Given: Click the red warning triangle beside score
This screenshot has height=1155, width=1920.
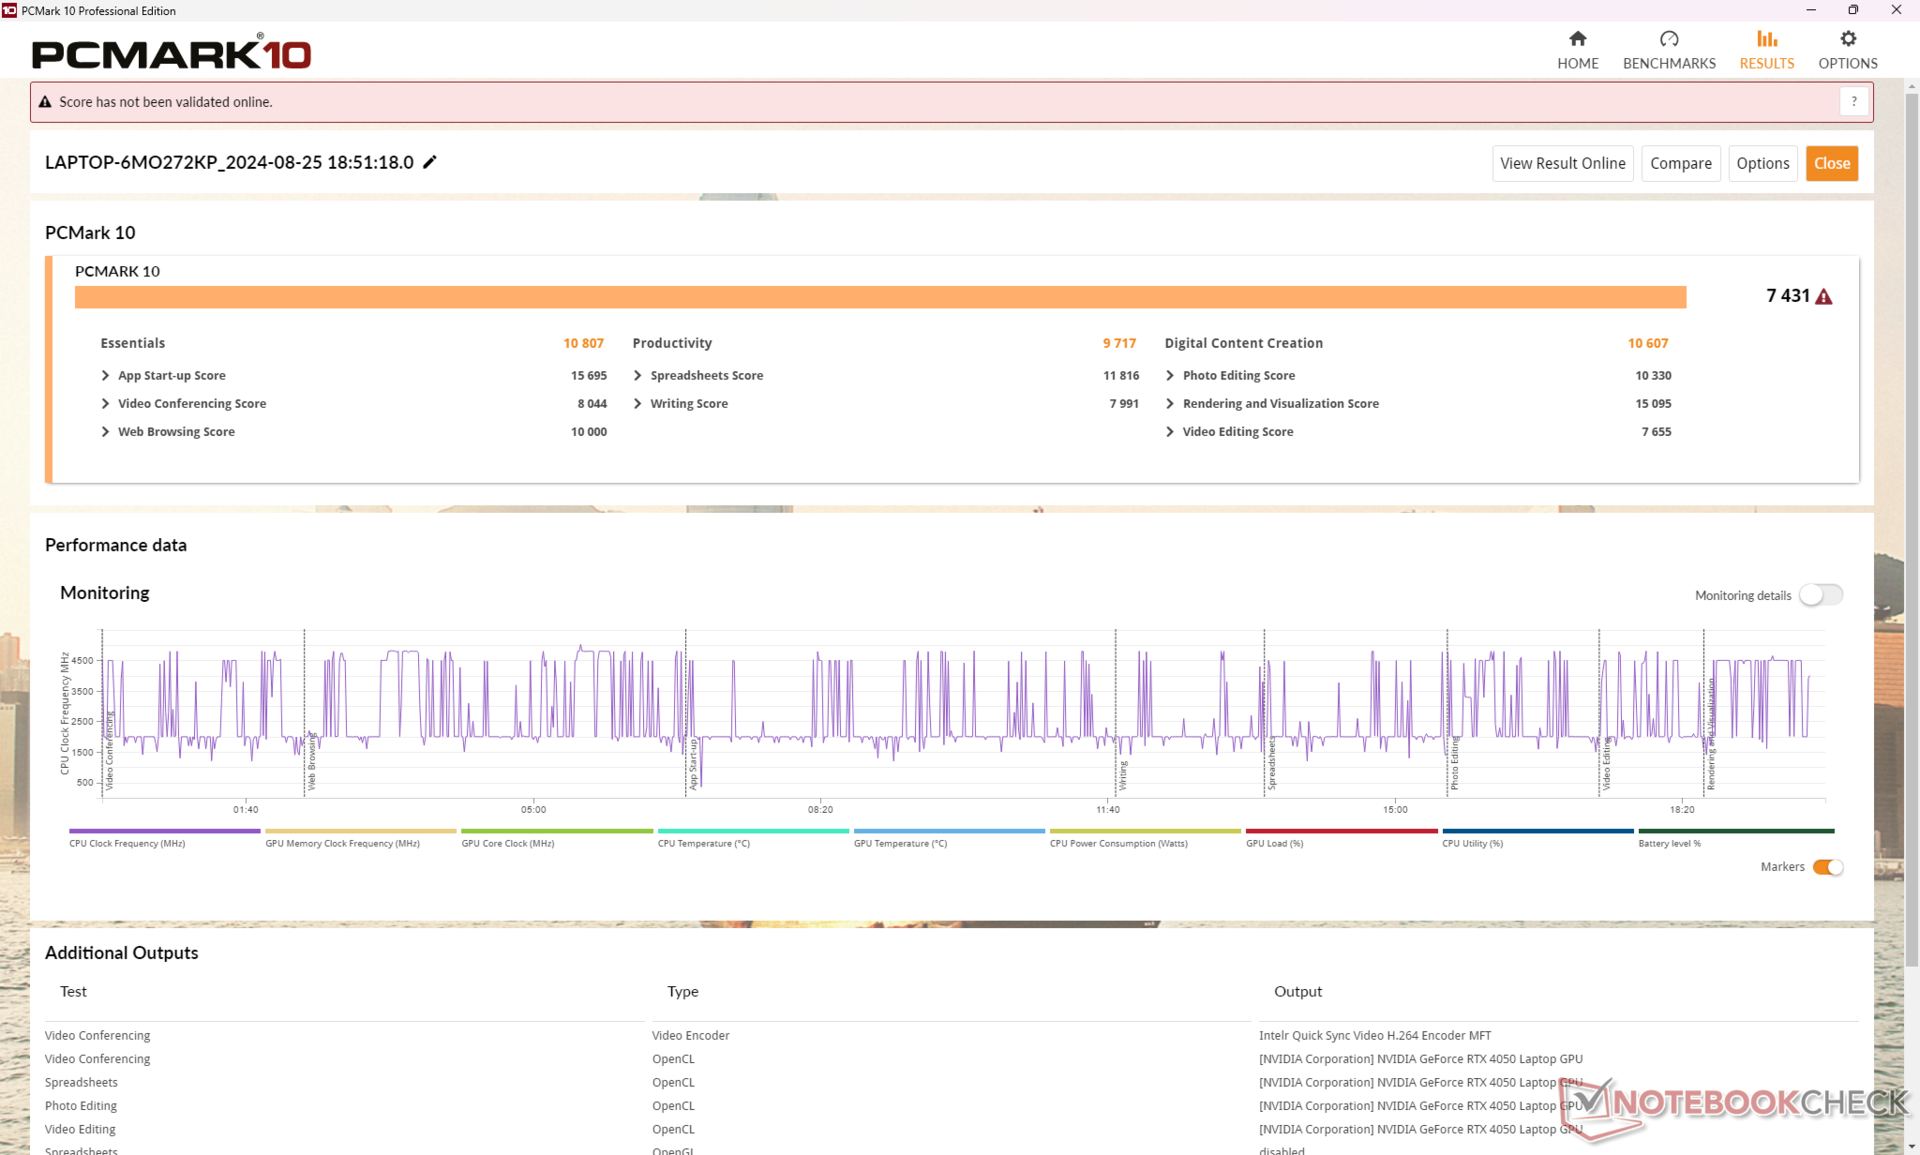Looking at the screenshot, I should coord(1824,297).
